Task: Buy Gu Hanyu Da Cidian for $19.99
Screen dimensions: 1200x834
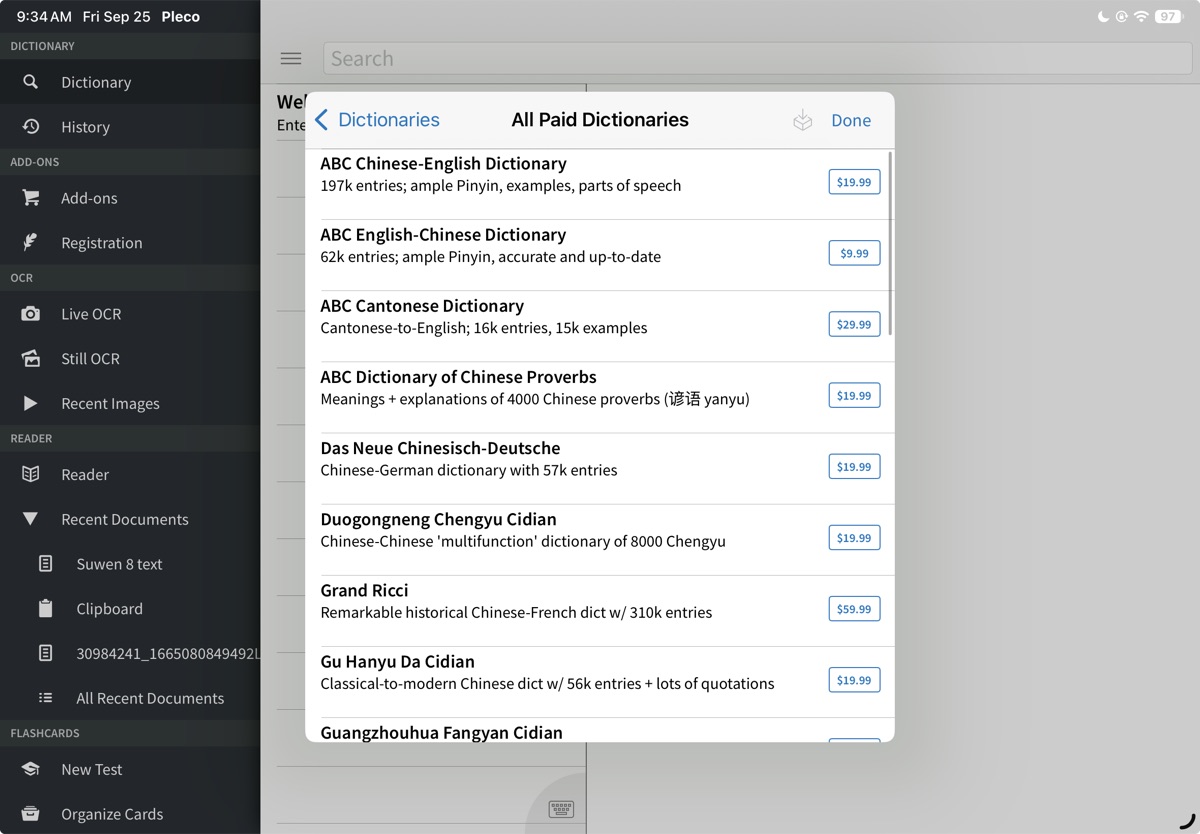Action: click(x=854, y=679)
